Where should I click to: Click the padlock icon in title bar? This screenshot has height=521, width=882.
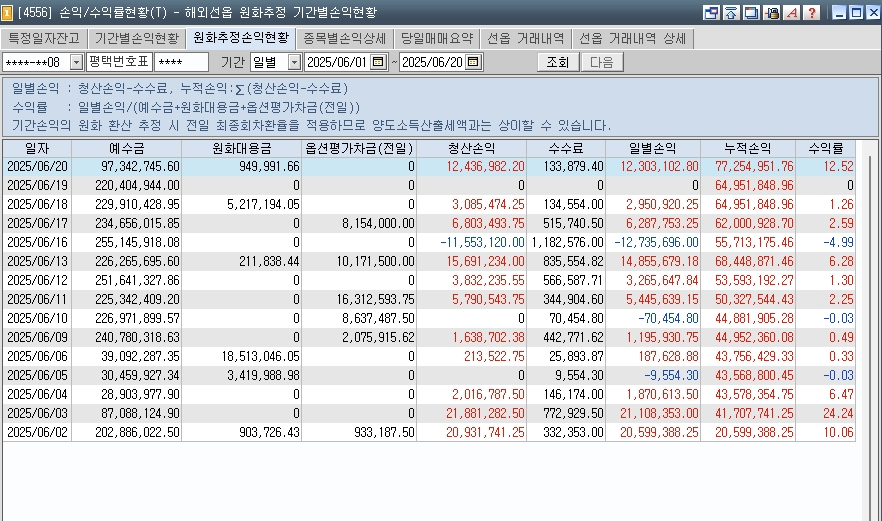click(x=772, y=12)
